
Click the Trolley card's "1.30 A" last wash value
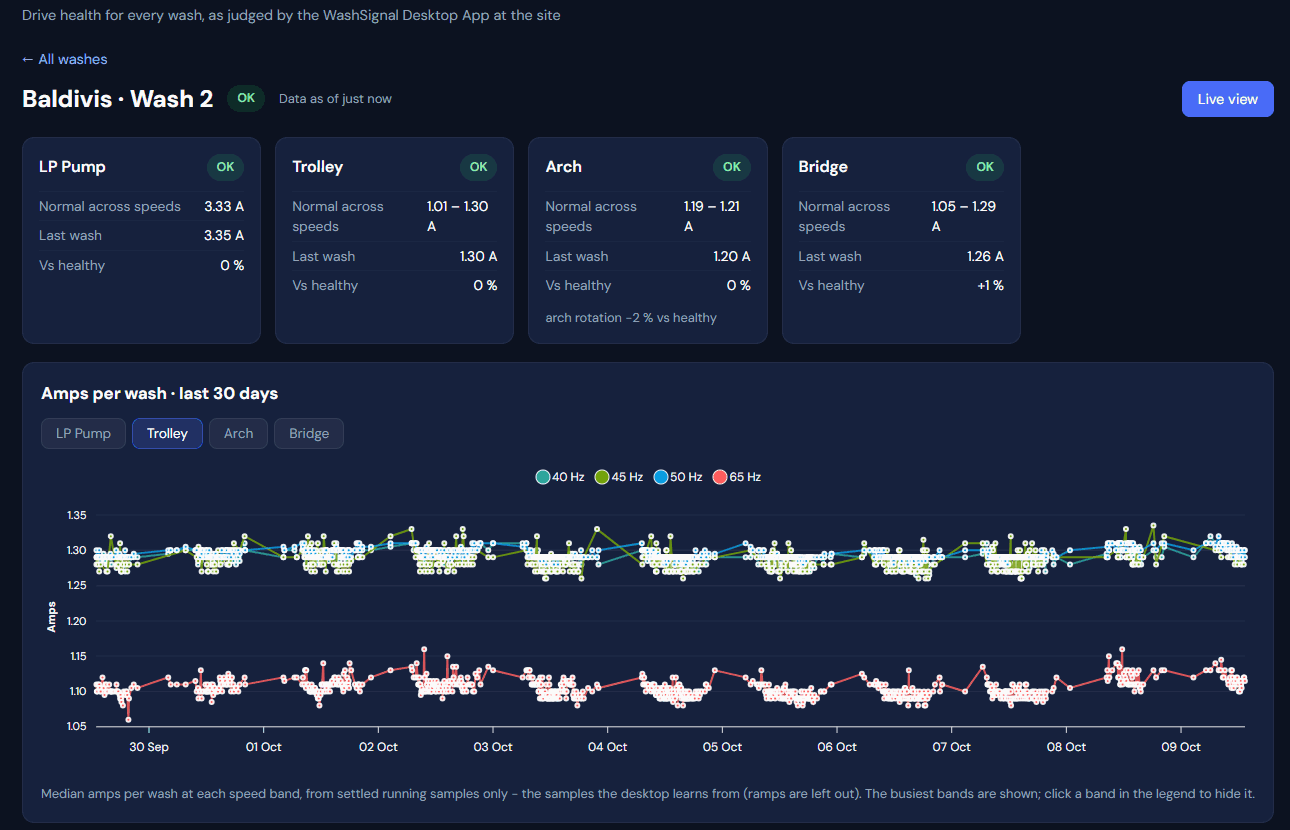[478, 256]
